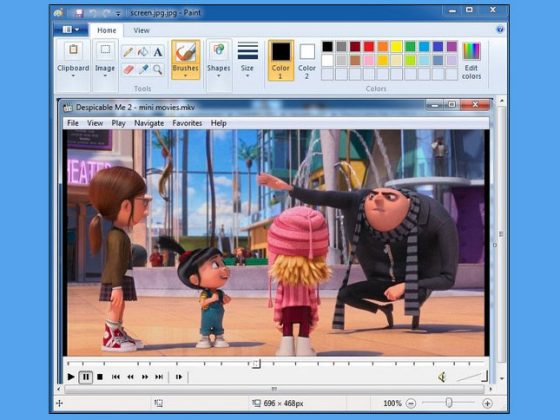This screenshot has width=560, height=420.
Task: Open the Play menu in media player
Action: 118,123
